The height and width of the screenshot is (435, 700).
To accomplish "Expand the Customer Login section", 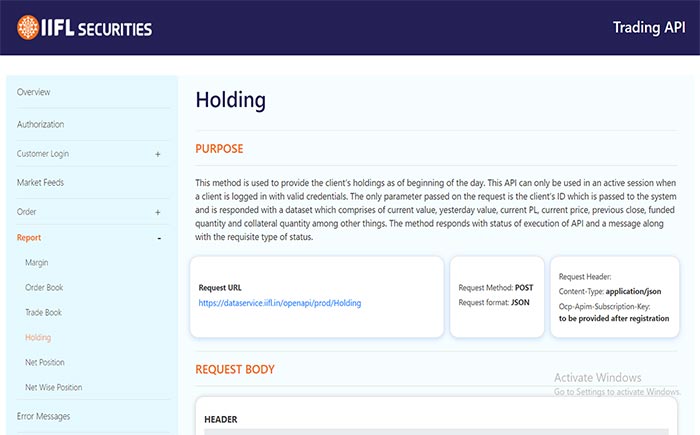I will click(158, 154).
